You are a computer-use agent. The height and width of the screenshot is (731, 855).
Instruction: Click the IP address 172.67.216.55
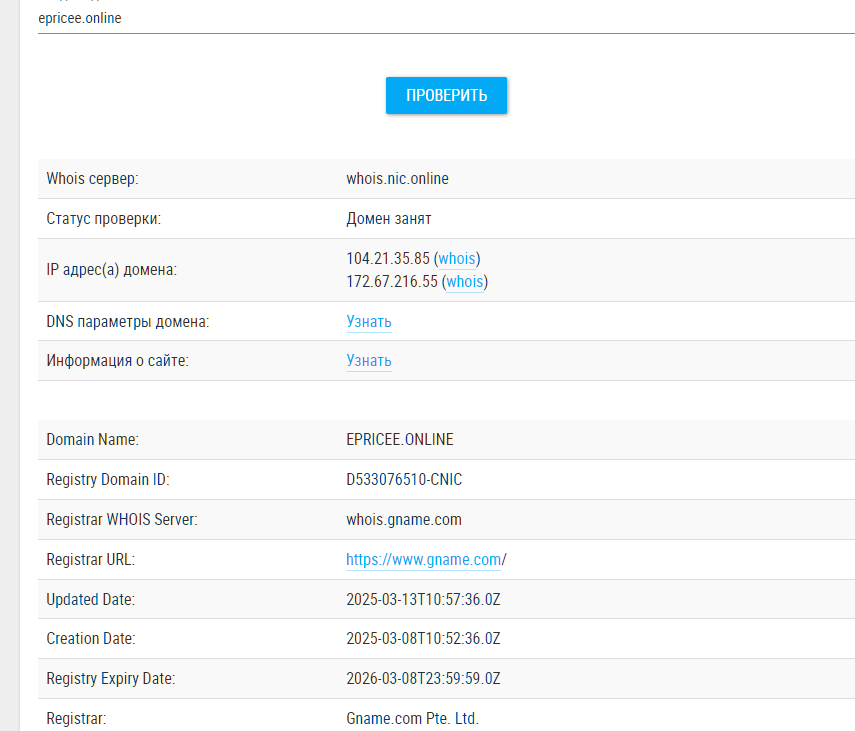(392, 282)
